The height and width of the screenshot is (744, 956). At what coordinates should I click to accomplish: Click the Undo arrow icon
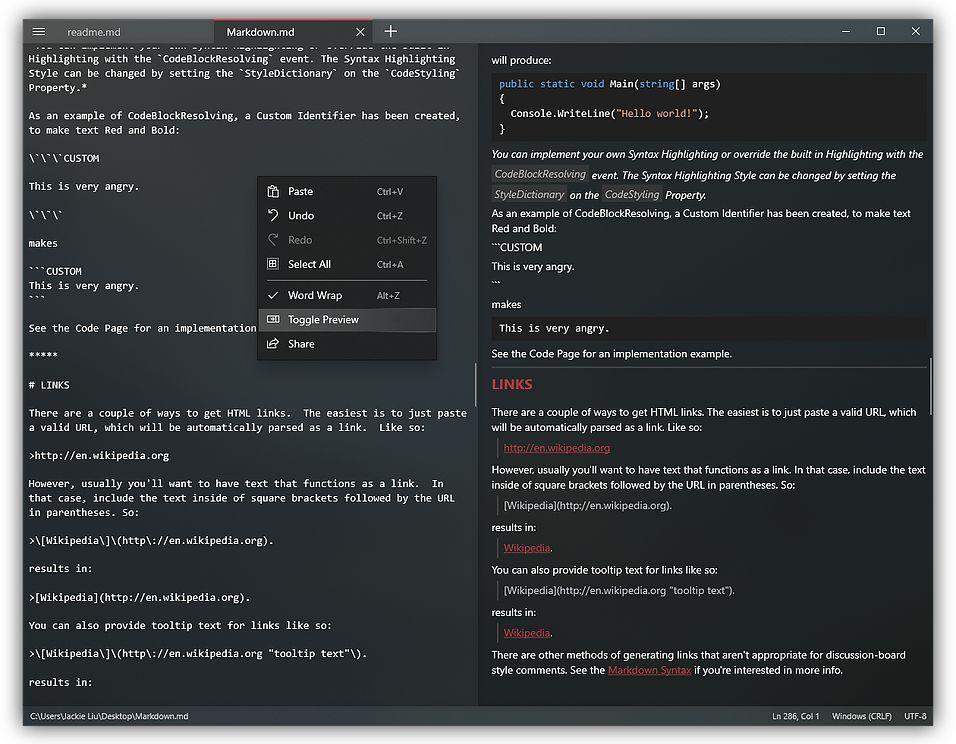pos(273,215)
